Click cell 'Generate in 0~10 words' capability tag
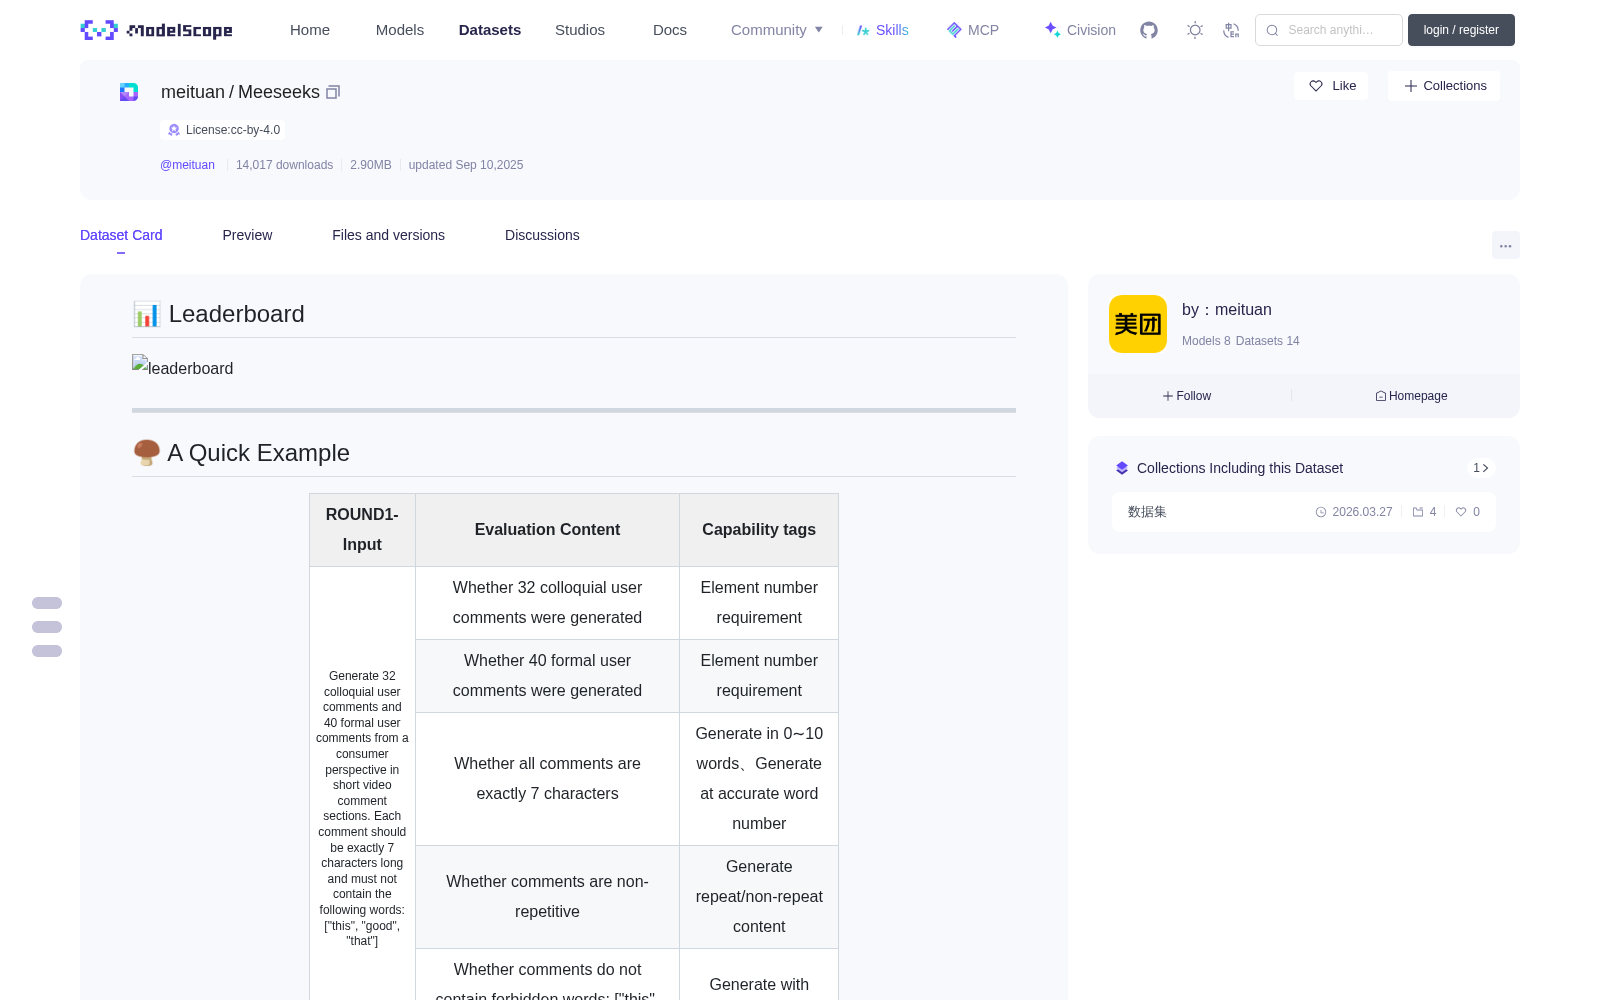1600x1000 pixels. [759, 779]
